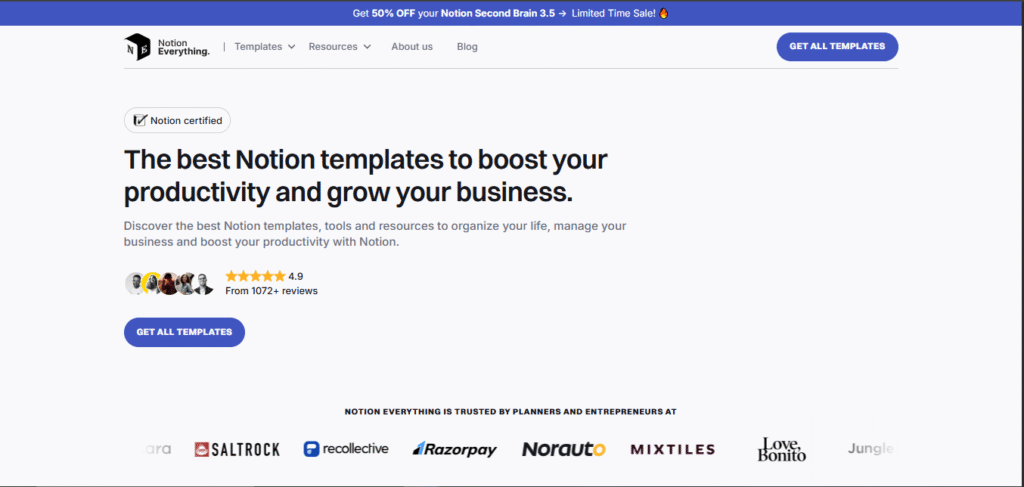Click the five-star rating icons
The image size is (1024, 487).
[254, 276]
